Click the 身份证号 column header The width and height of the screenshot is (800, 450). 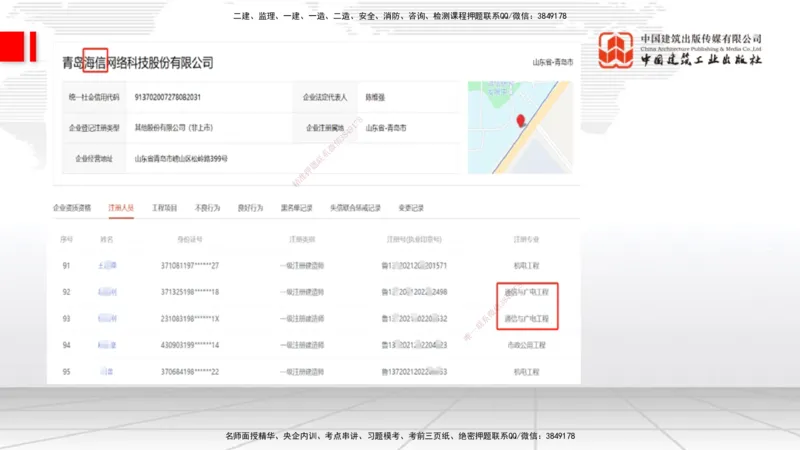click(x=190, y=239)
